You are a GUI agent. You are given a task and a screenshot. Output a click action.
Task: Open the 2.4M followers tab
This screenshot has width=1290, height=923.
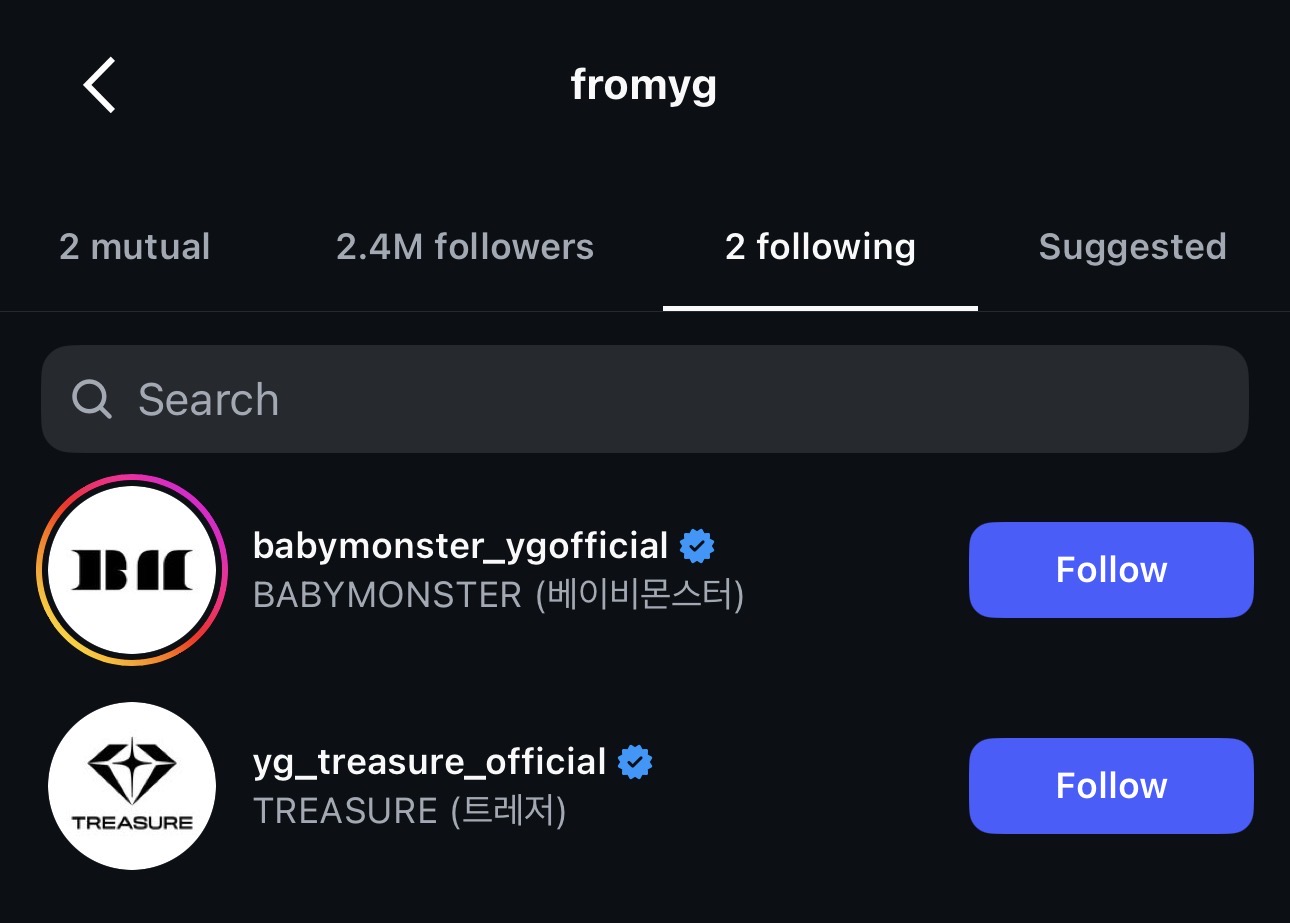coord(465,247)
